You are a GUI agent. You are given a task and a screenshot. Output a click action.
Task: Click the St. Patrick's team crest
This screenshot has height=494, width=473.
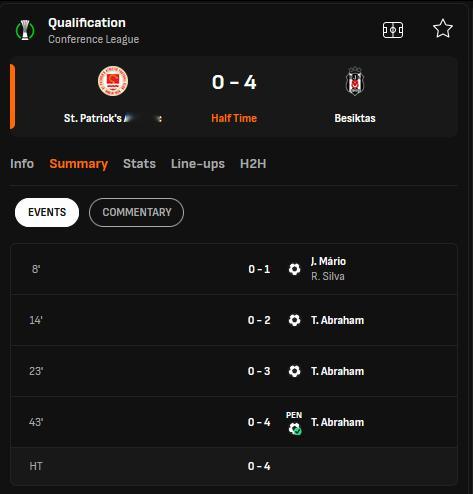click(113, 81)
